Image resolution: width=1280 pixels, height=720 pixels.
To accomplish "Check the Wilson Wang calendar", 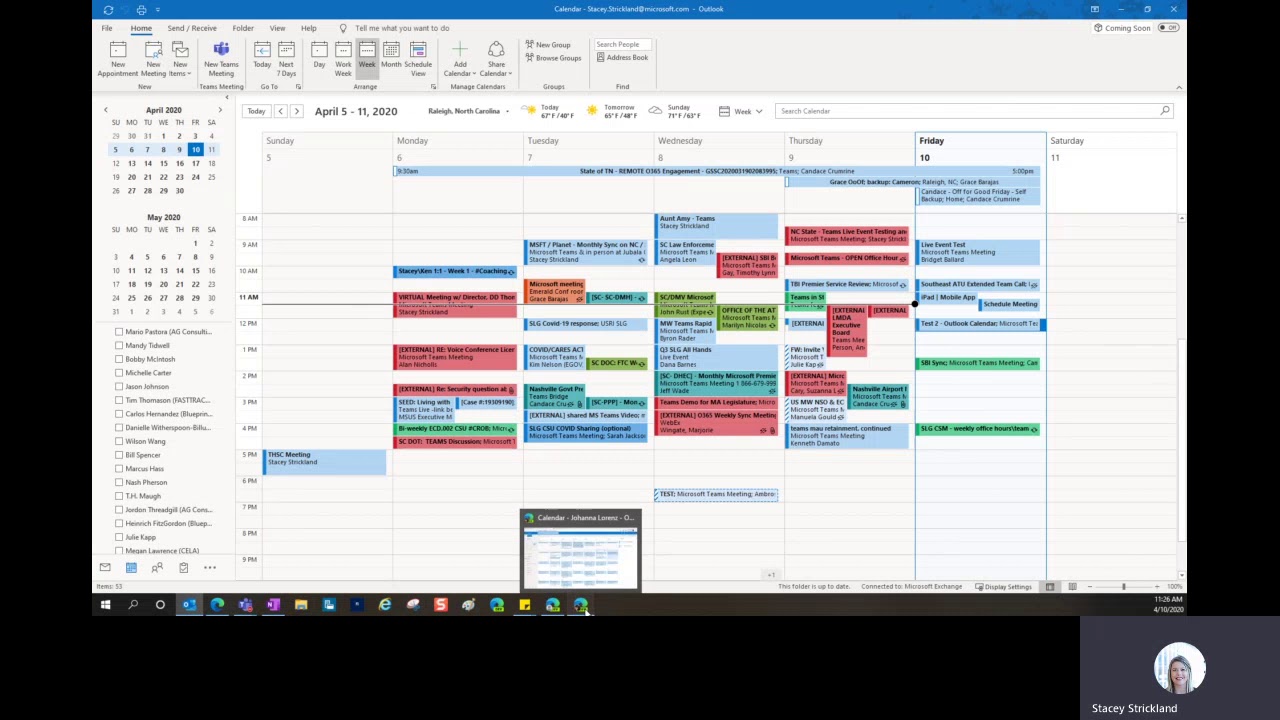I will pyautogui.click(x=119, y=441).
